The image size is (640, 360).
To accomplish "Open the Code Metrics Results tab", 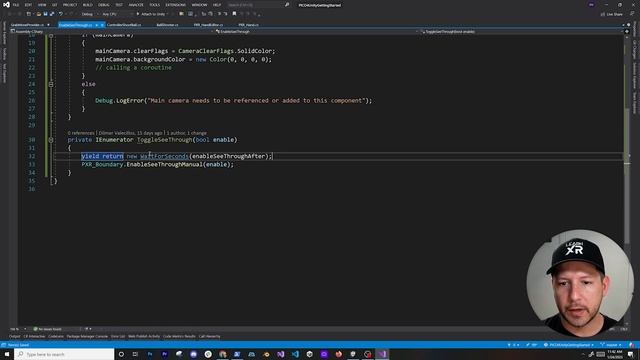I will (x=179, y=336).
